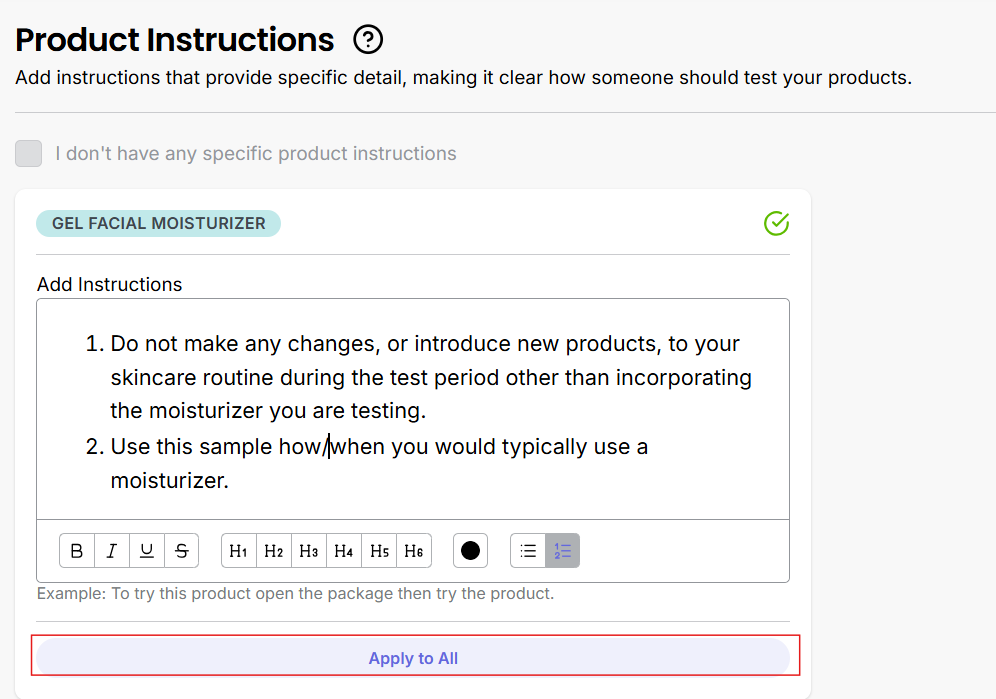
Task: Toggle bold formatting
Action: click(77, 551)
